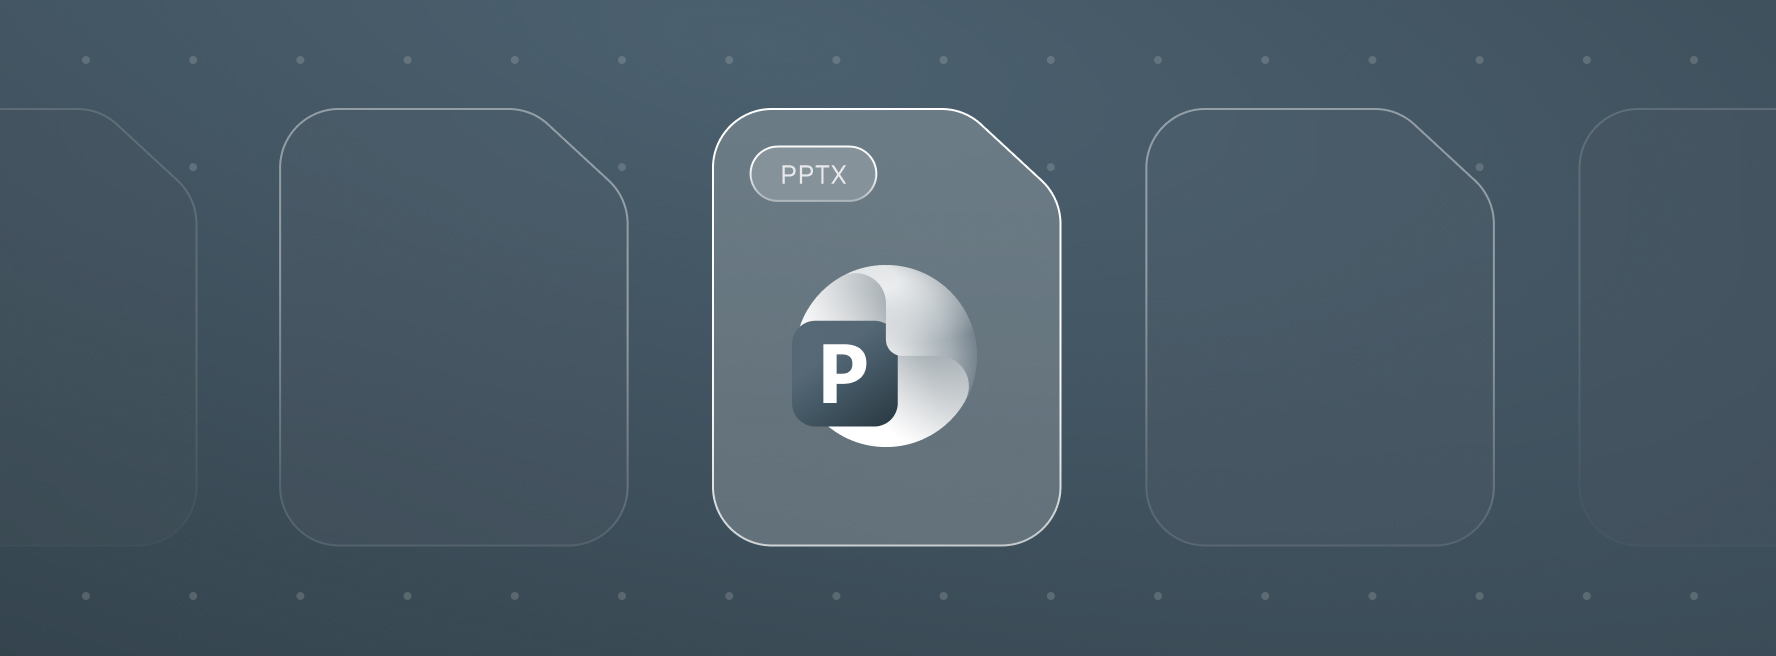
Task: Click the curled lower-right part of the sphere
Action: 935,395
